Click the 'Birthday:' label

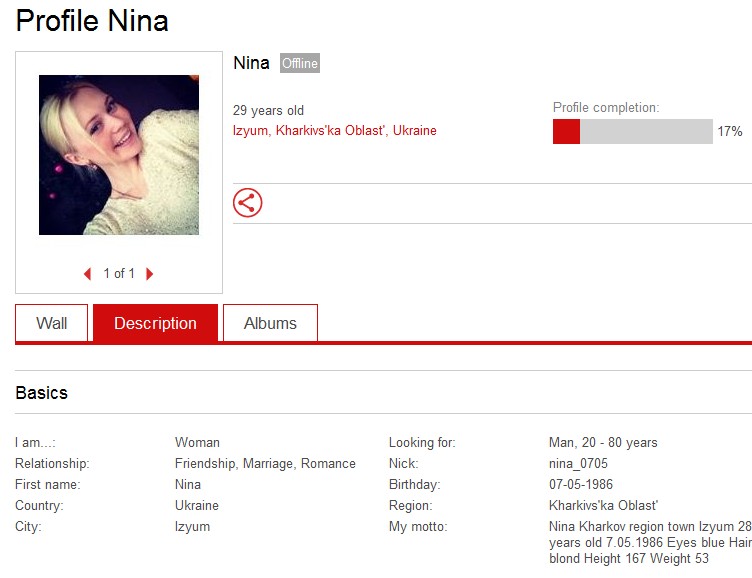[414, 484]
